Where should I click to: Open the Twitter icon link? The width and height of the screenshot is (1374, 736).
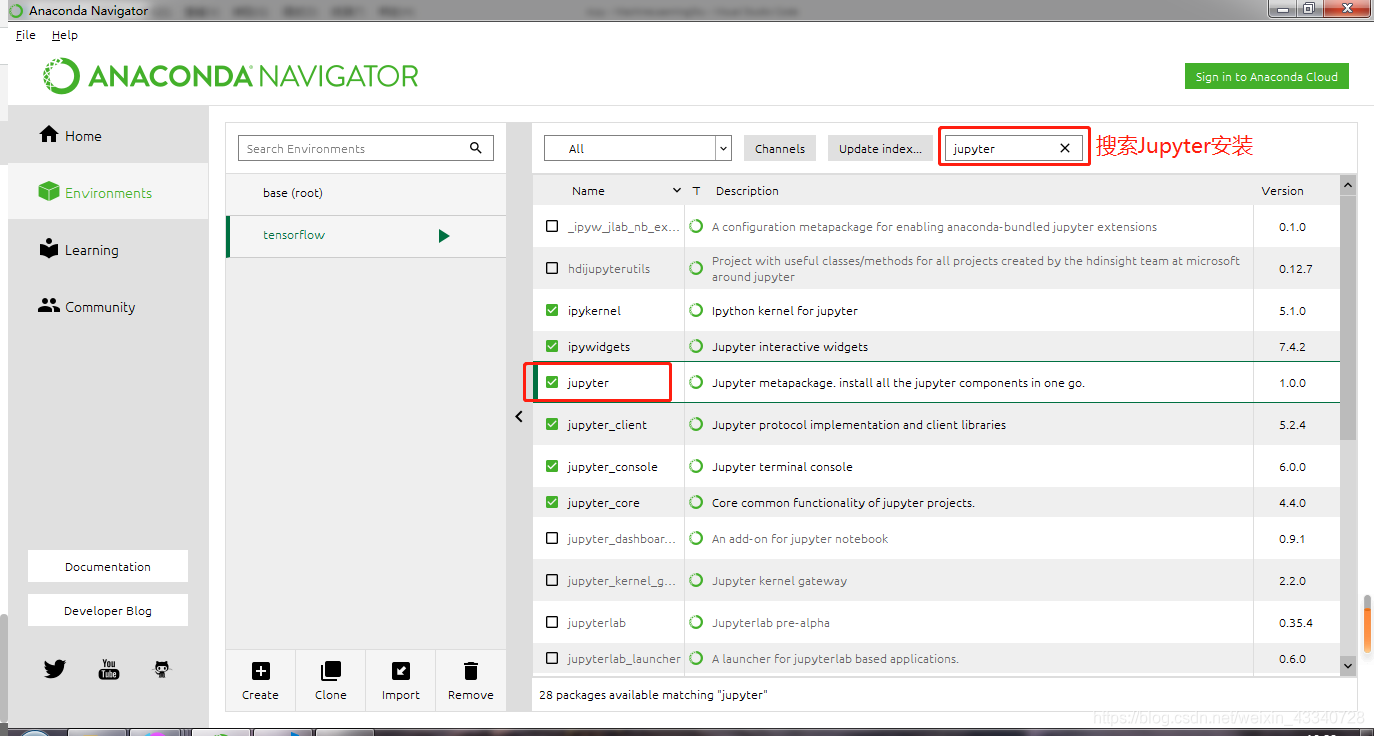(55, 669)
